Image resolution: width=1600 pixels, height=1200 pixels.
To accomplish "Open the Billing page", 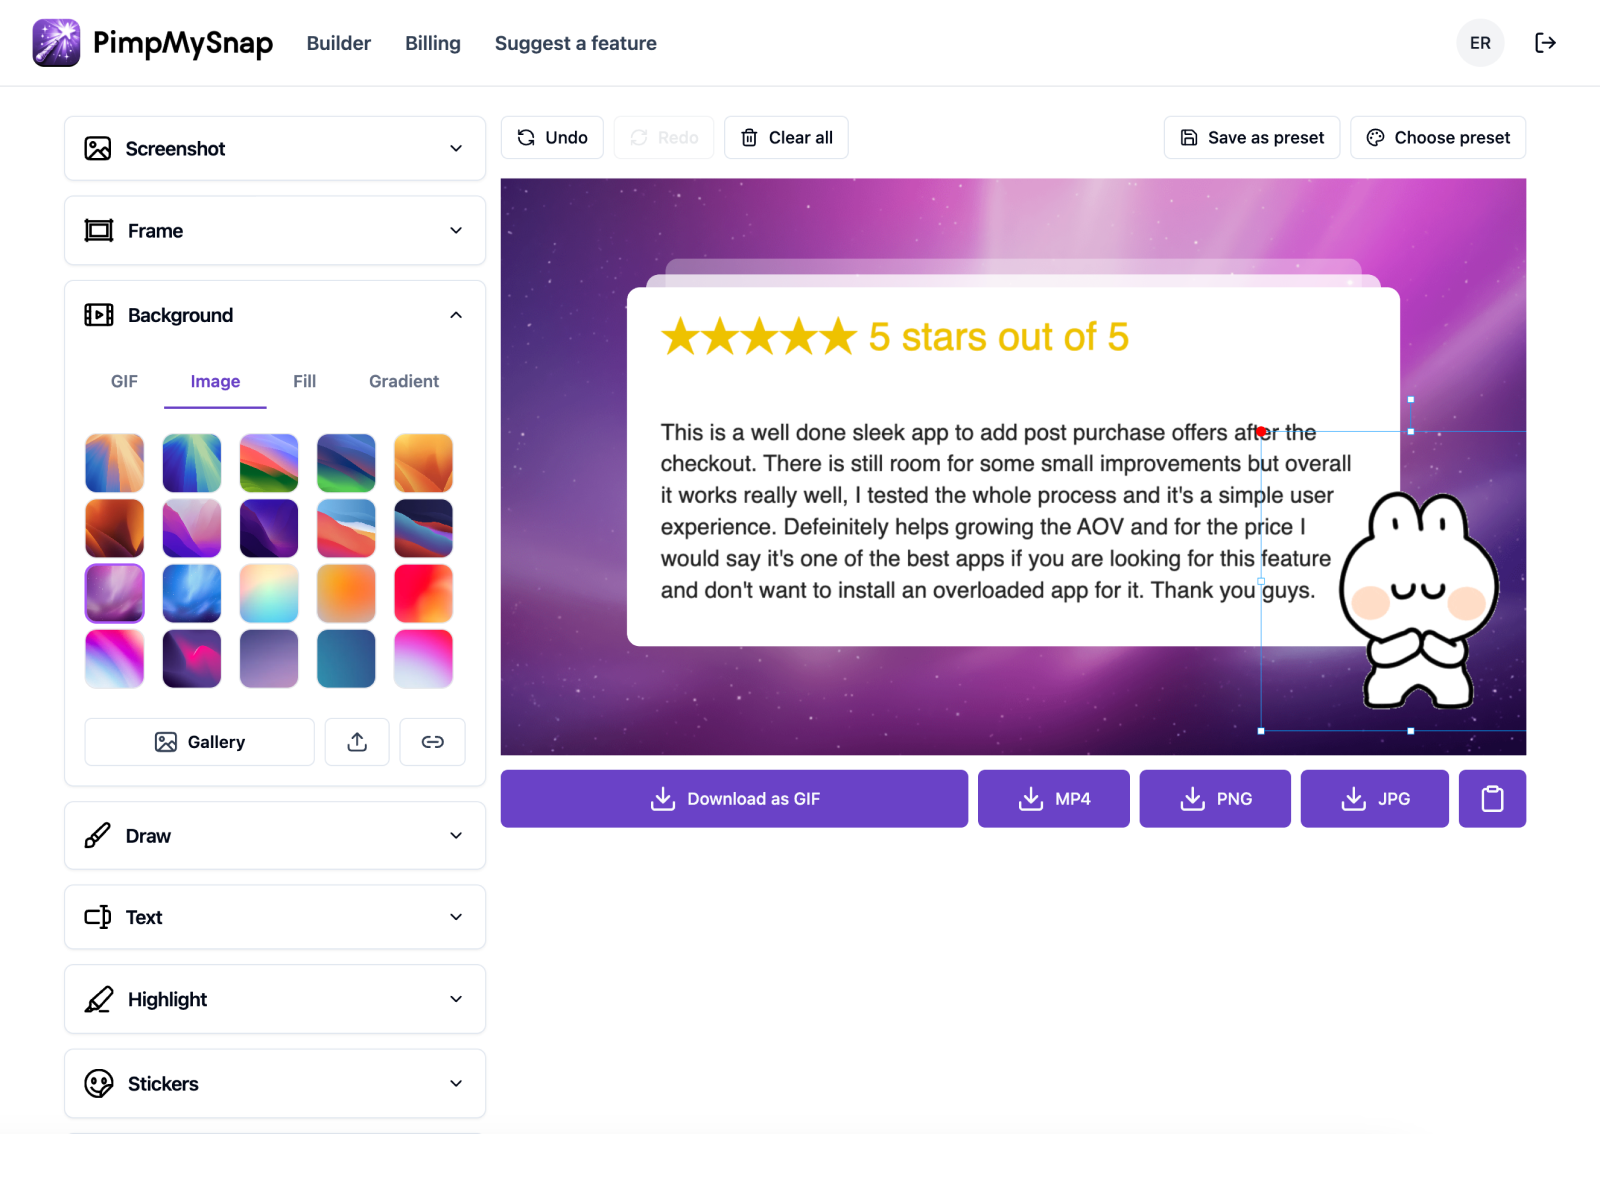I will click(432, 43).
